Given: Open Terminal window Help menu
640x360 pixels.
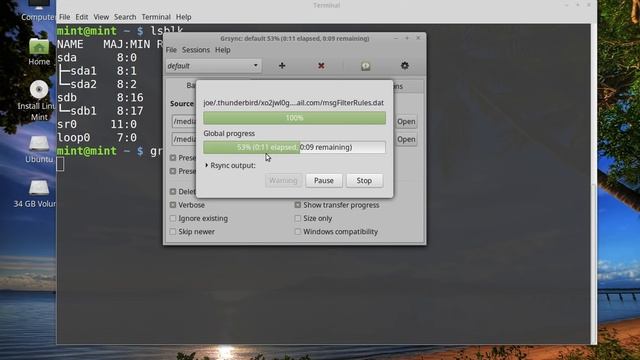Looking at the screenshot, I should coord(183,17).
